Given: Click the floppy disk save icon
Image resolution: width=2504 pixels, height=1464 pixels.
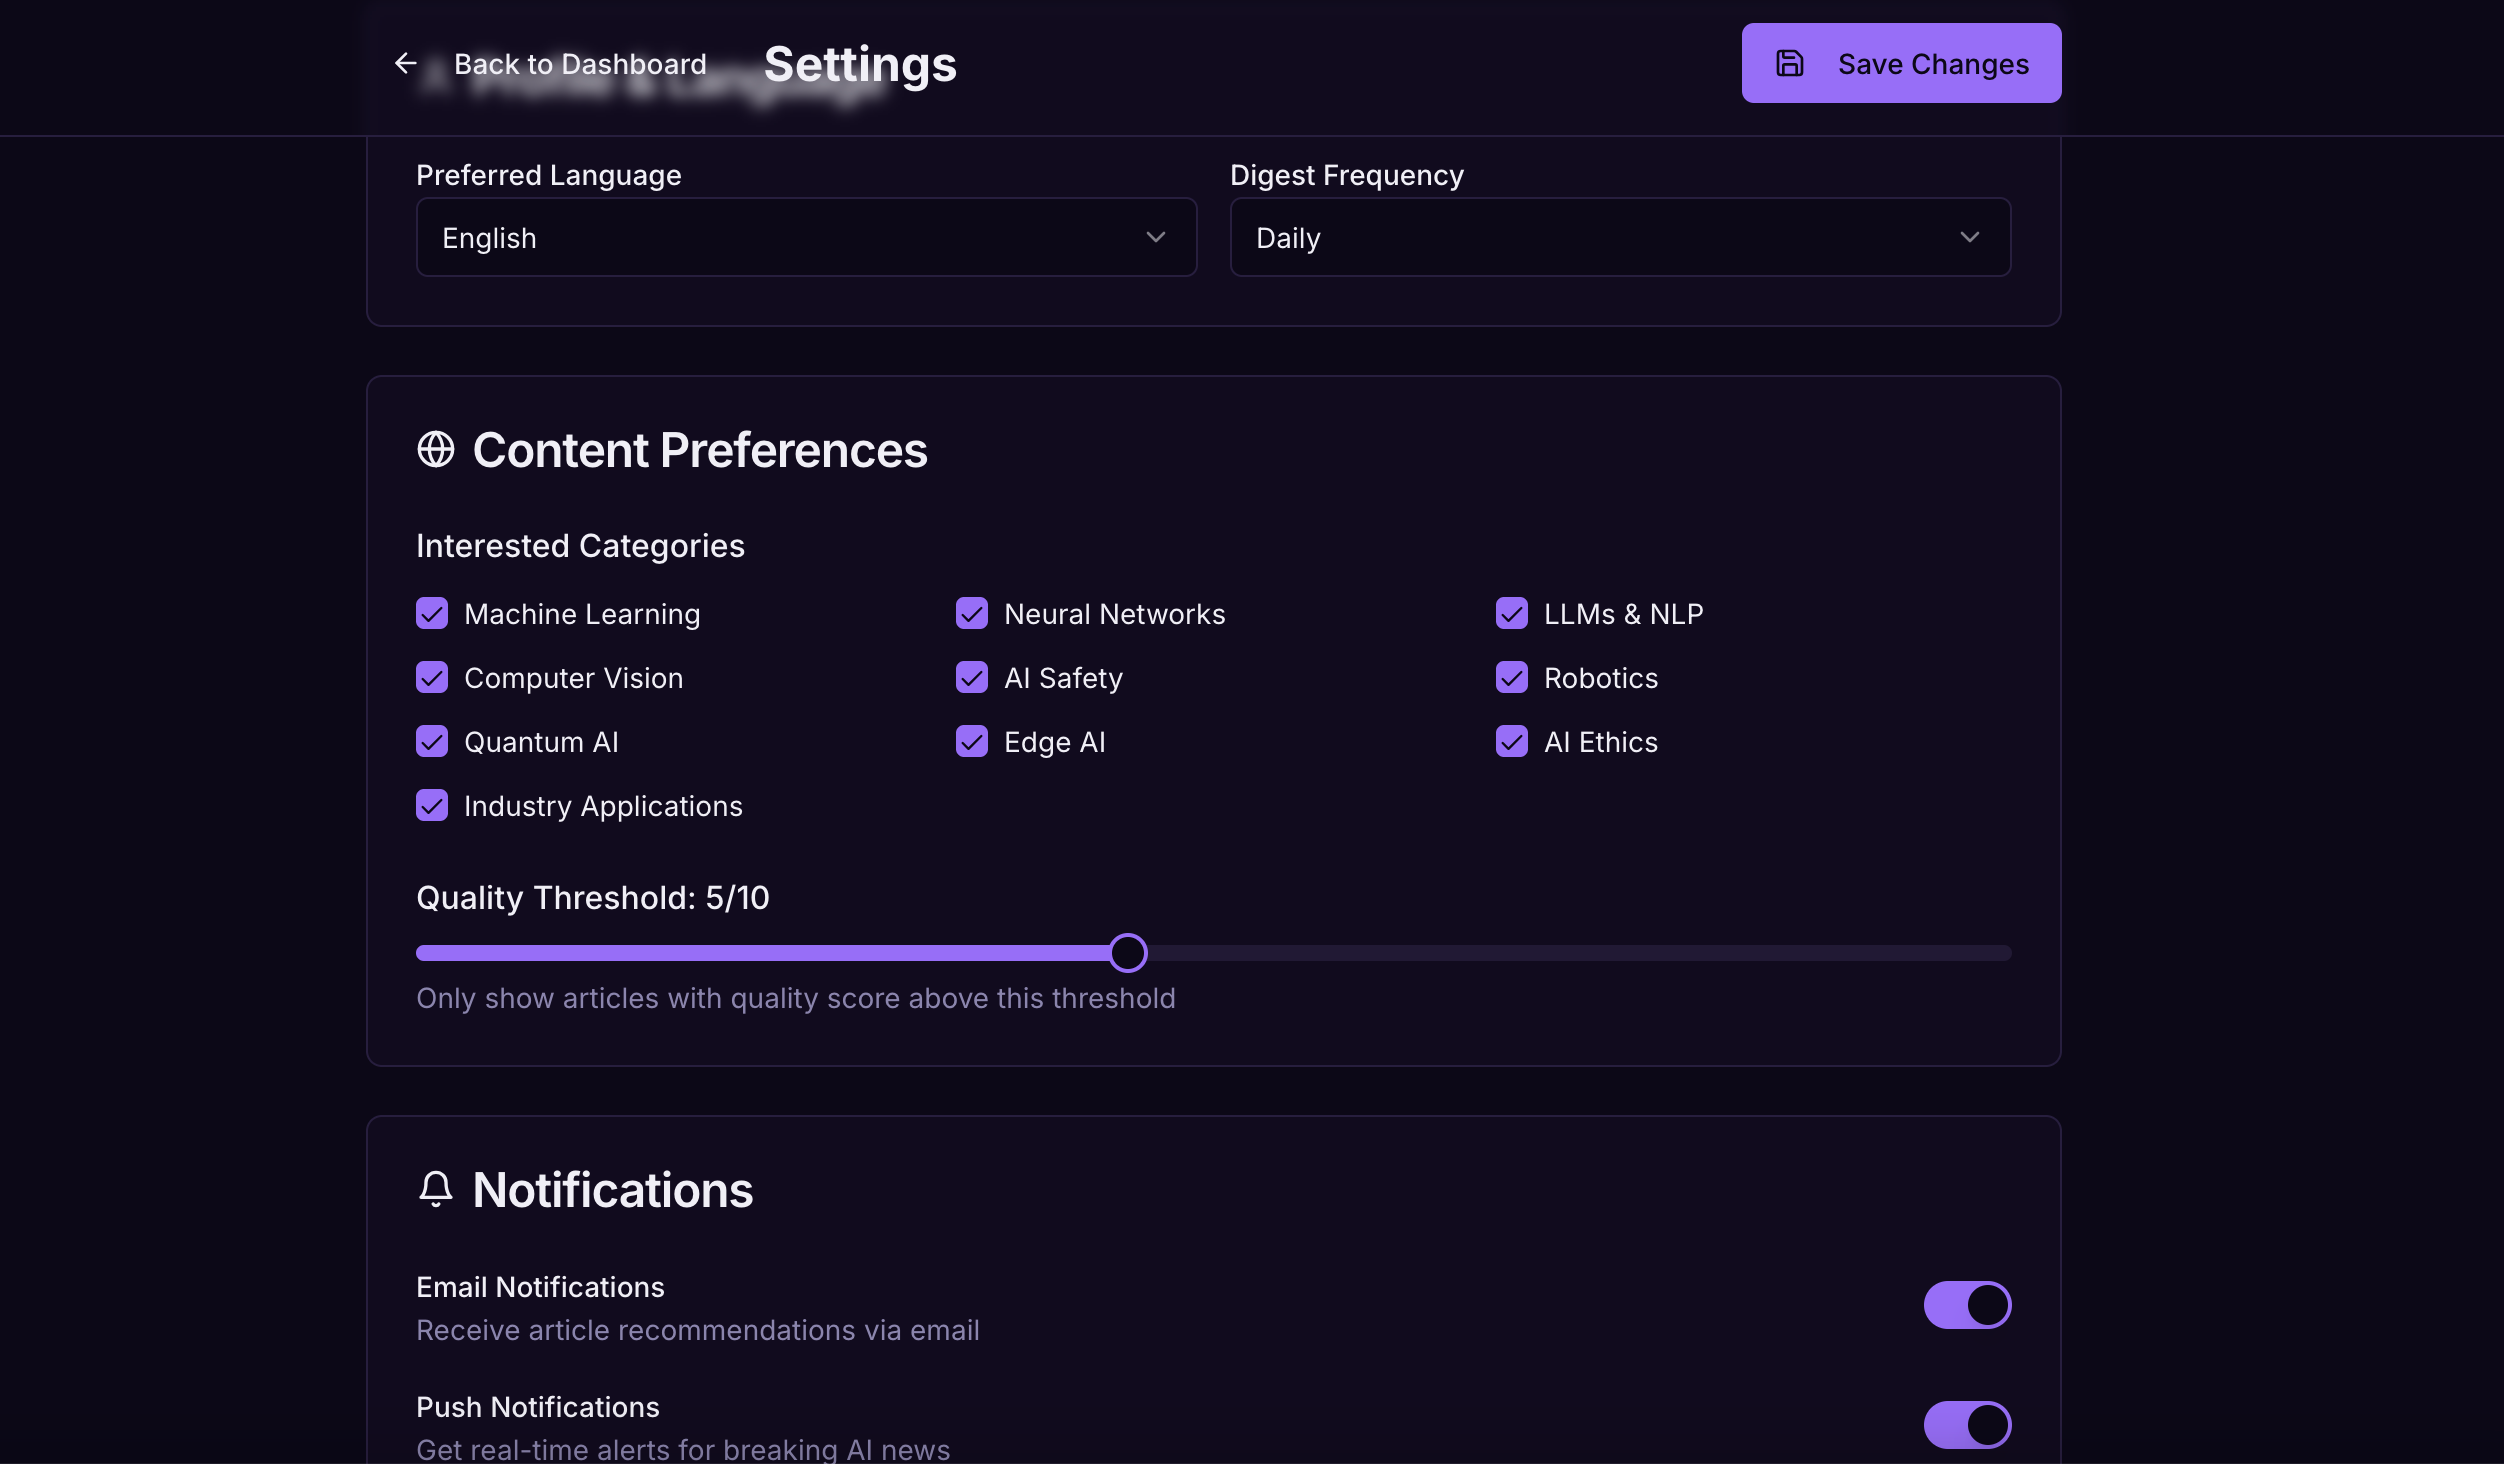Looking at the screenshot, I should 1789,64.
